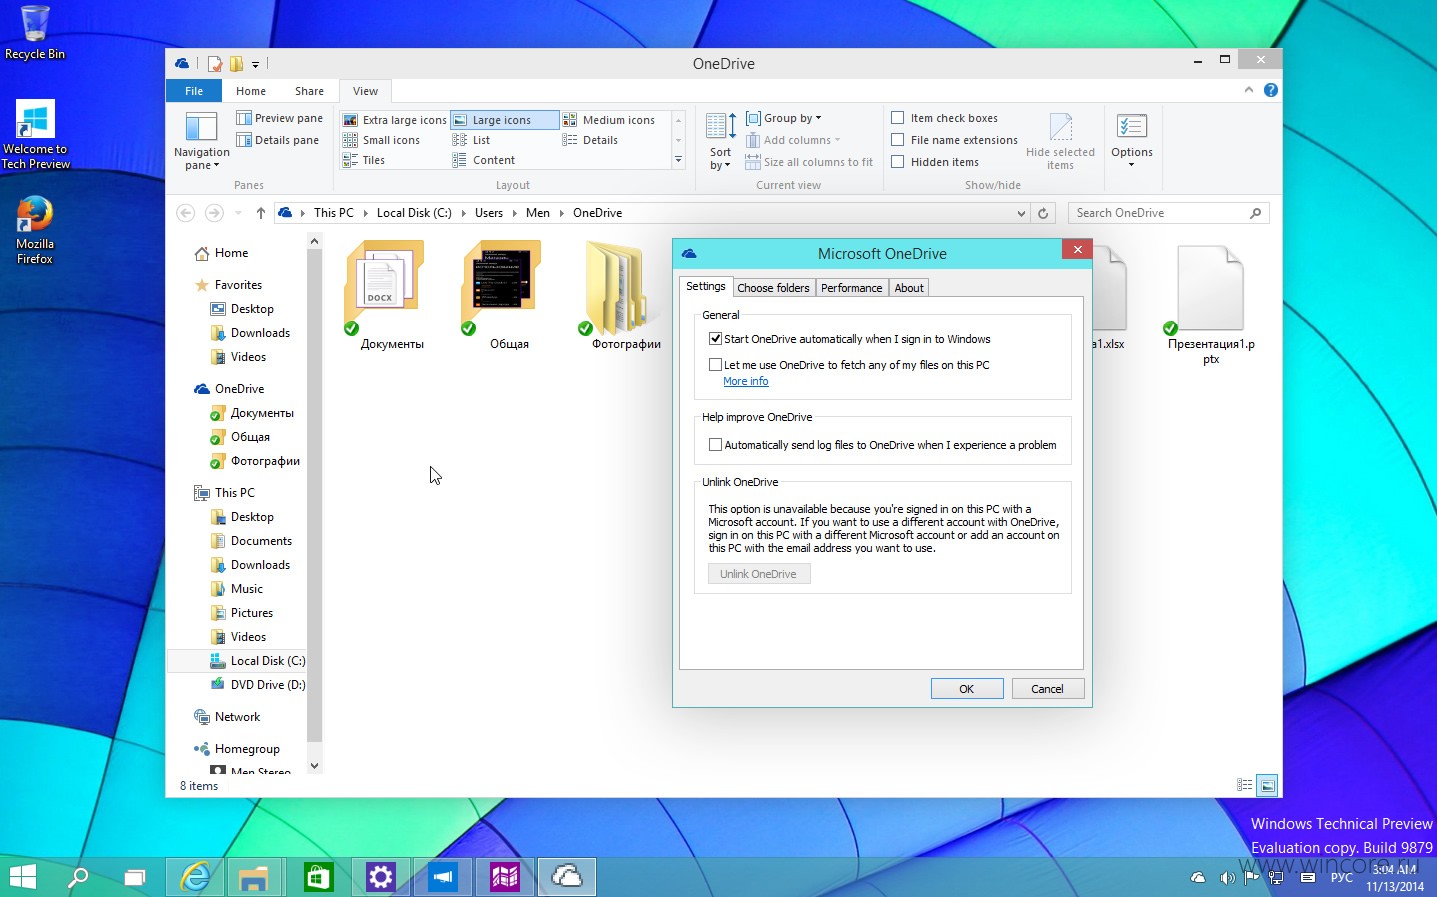Switch to the Home ribbon tab
Image resolution: width=1437 pixels, height=897 pixels.
[251, 91]
